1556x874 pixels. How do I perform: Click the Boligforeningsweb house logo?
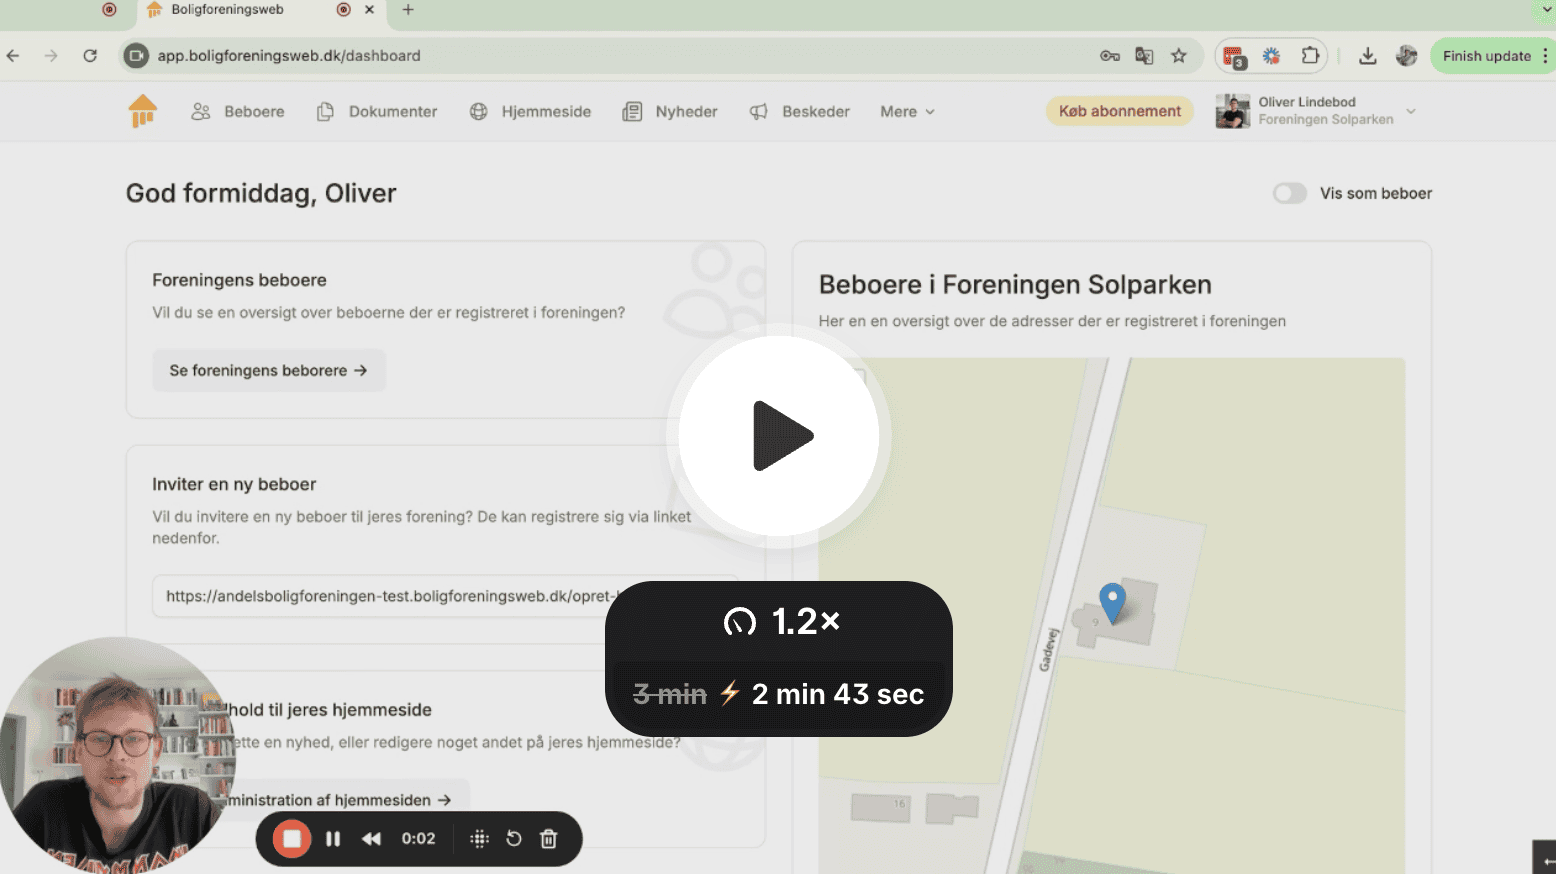pos(143,111)
